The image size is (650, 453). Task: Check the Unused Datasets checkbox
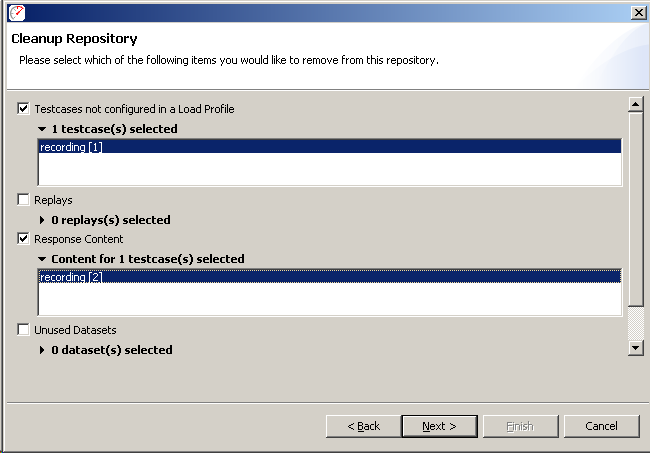click(x=23, y=329)
